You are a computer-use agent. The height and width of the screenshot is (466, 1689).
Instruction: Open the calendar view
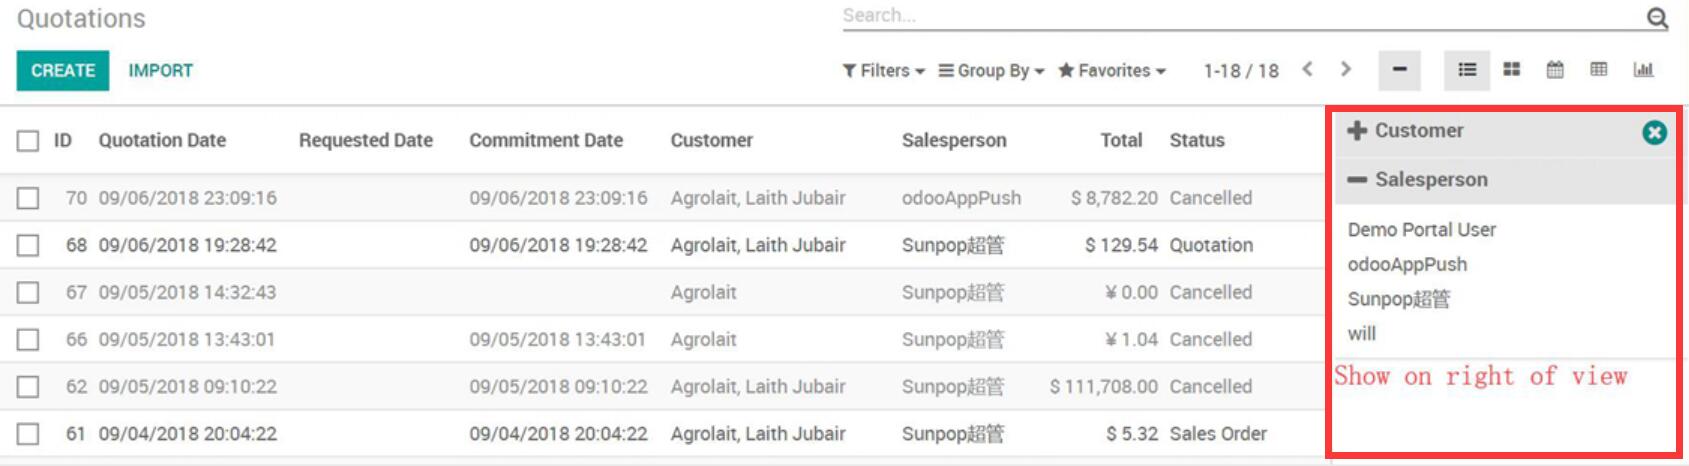(x=1555, y=70)
